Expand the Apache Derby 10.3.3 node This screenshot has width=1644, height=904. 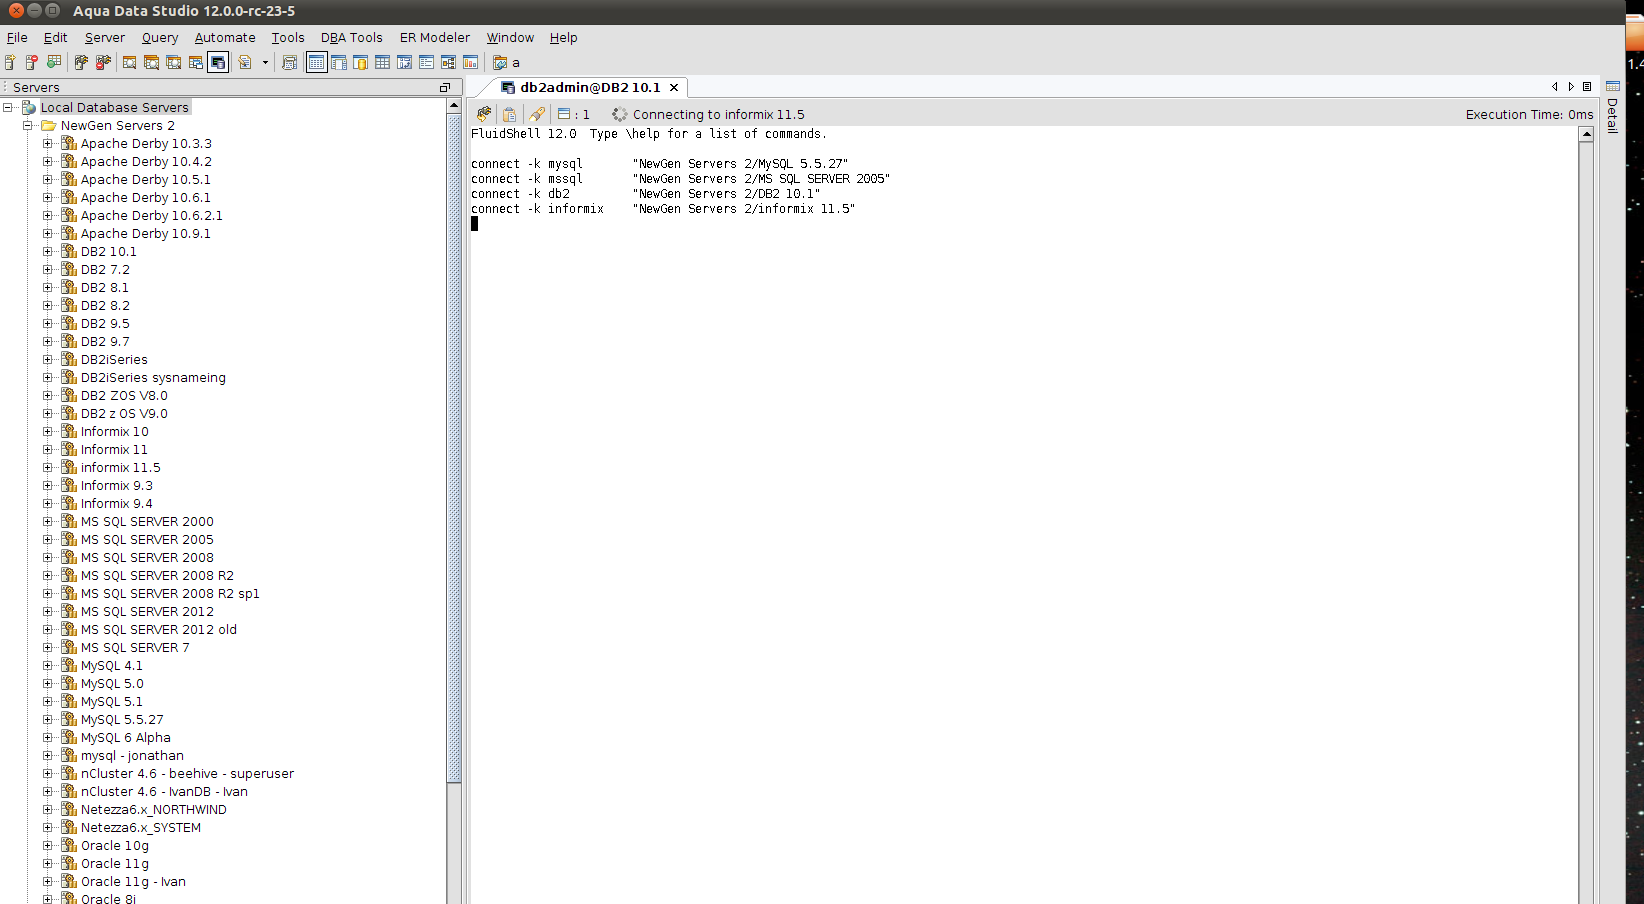click(x=48, y=144)
